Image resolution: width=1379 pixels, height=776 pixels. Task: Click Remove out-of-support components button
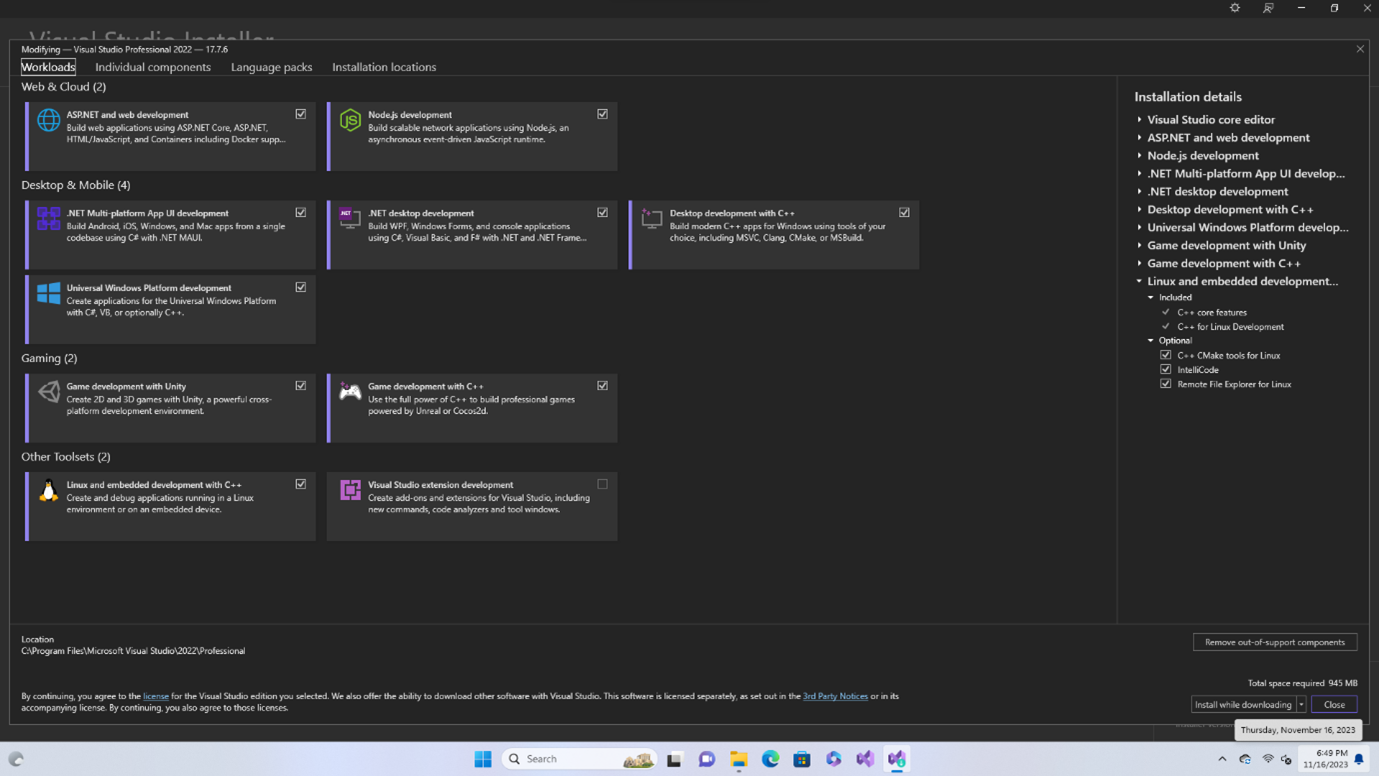point(1274,642)
